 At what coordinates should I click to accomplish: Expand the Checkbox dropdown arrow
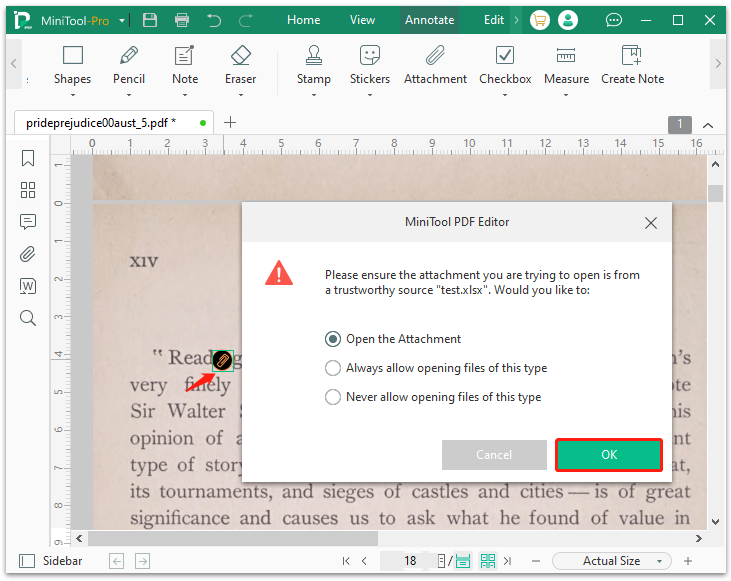pos(505,95)
